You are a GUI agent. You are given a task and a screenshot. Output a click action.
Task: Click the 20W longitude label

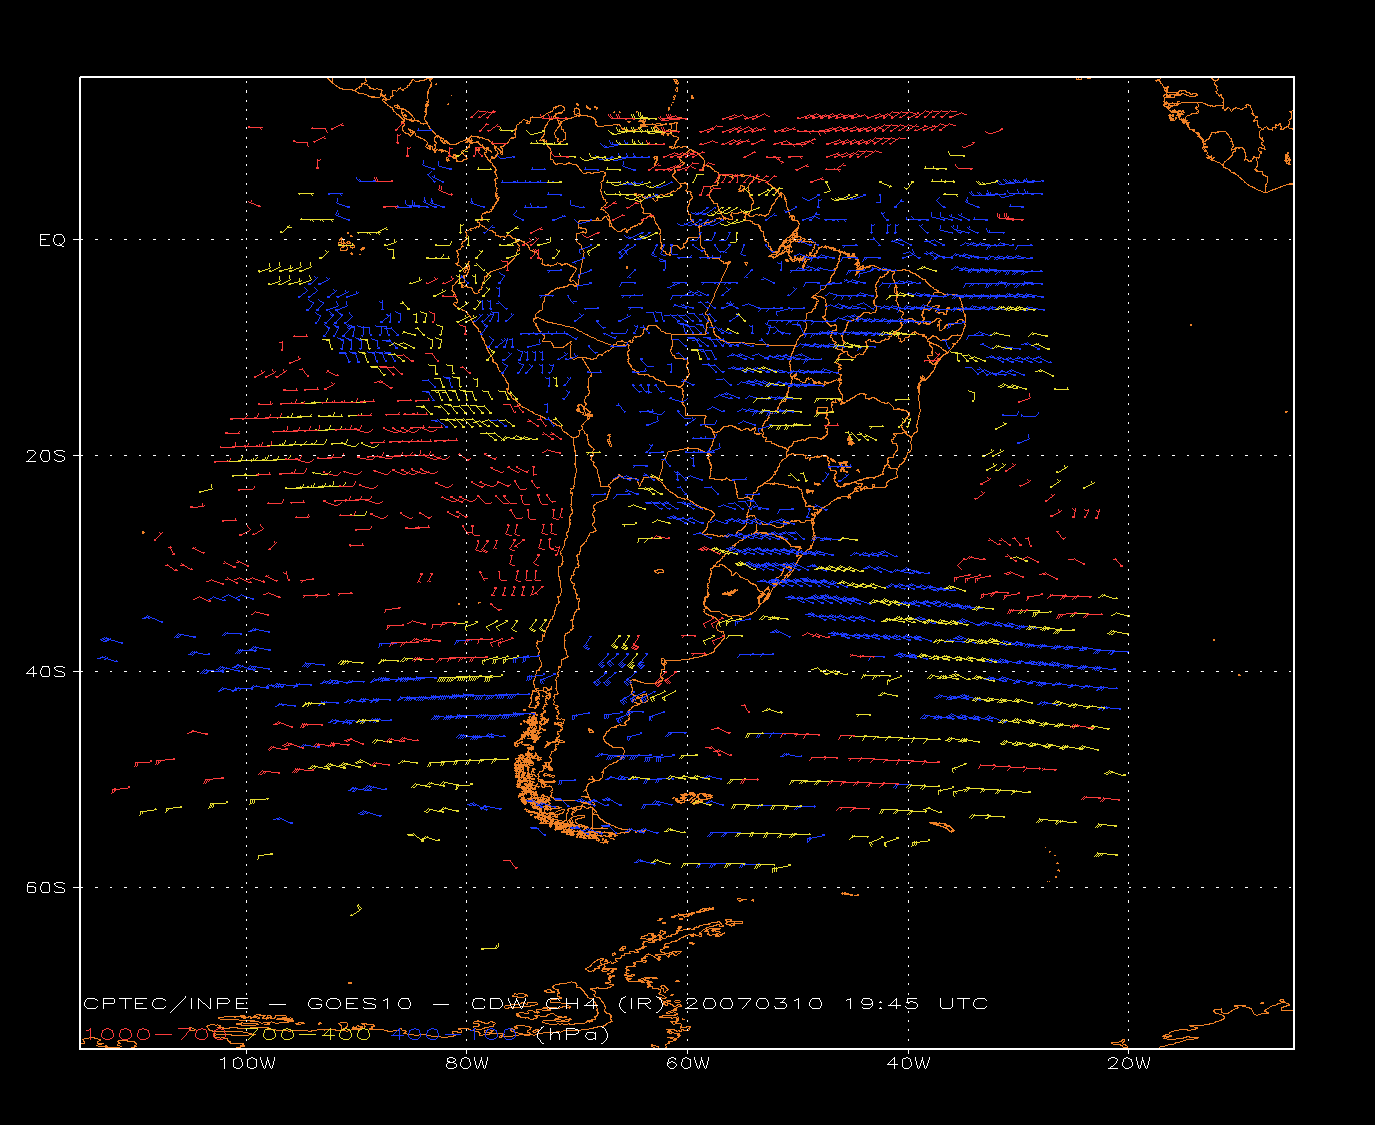(x=1129, y=1063)
